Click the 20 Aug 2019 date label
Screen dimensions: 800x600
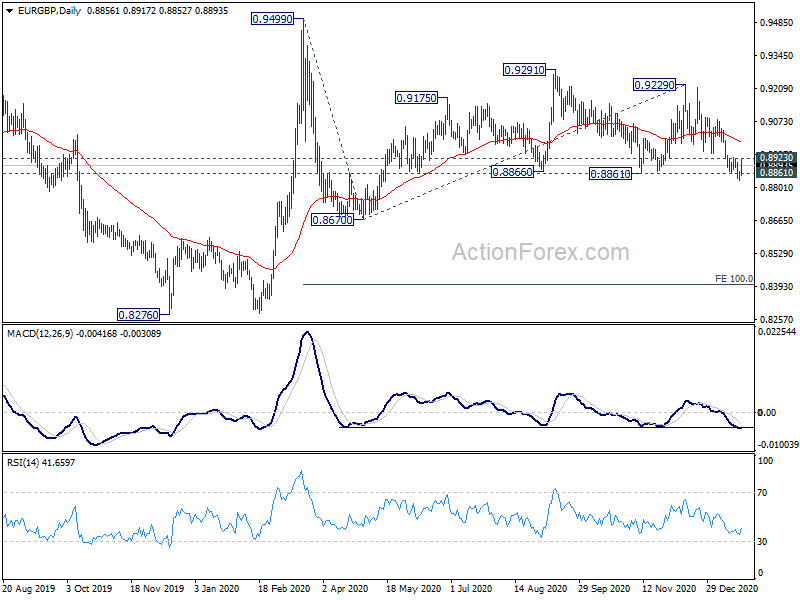click(29, 588)
